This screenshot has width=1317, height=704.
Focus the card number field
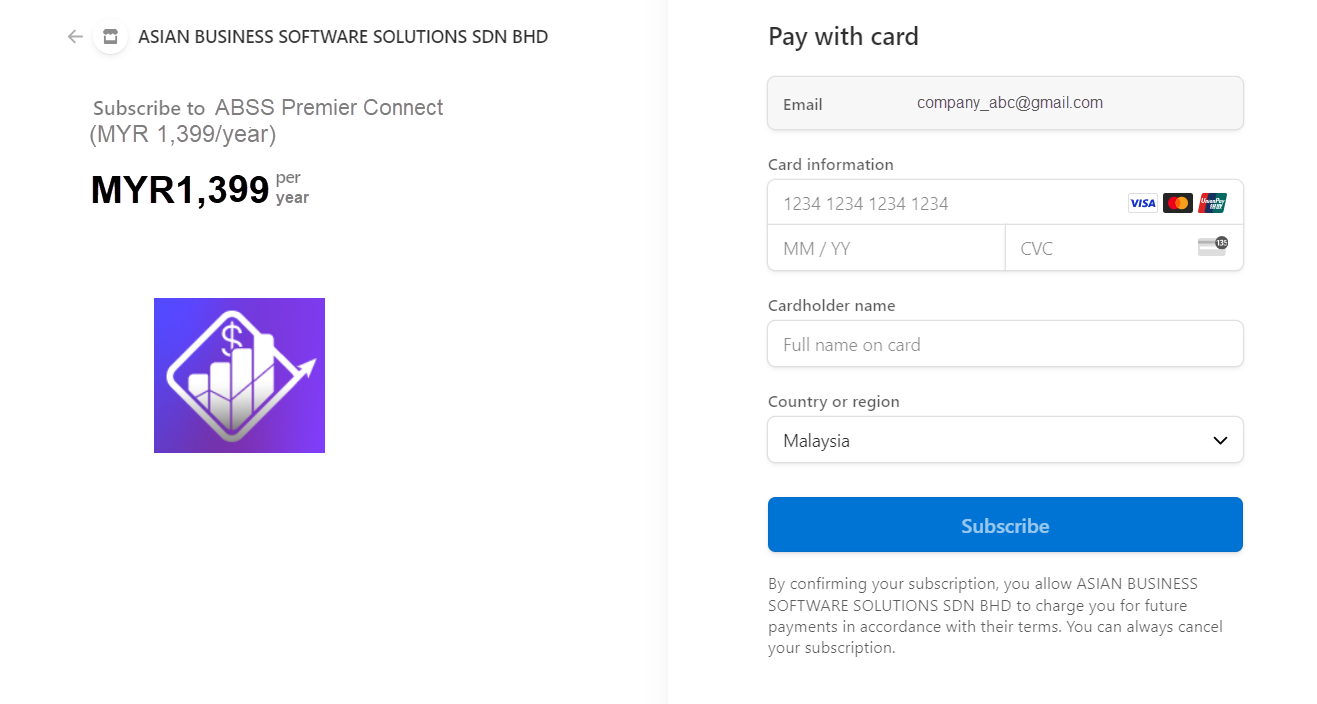pos(940,203)
